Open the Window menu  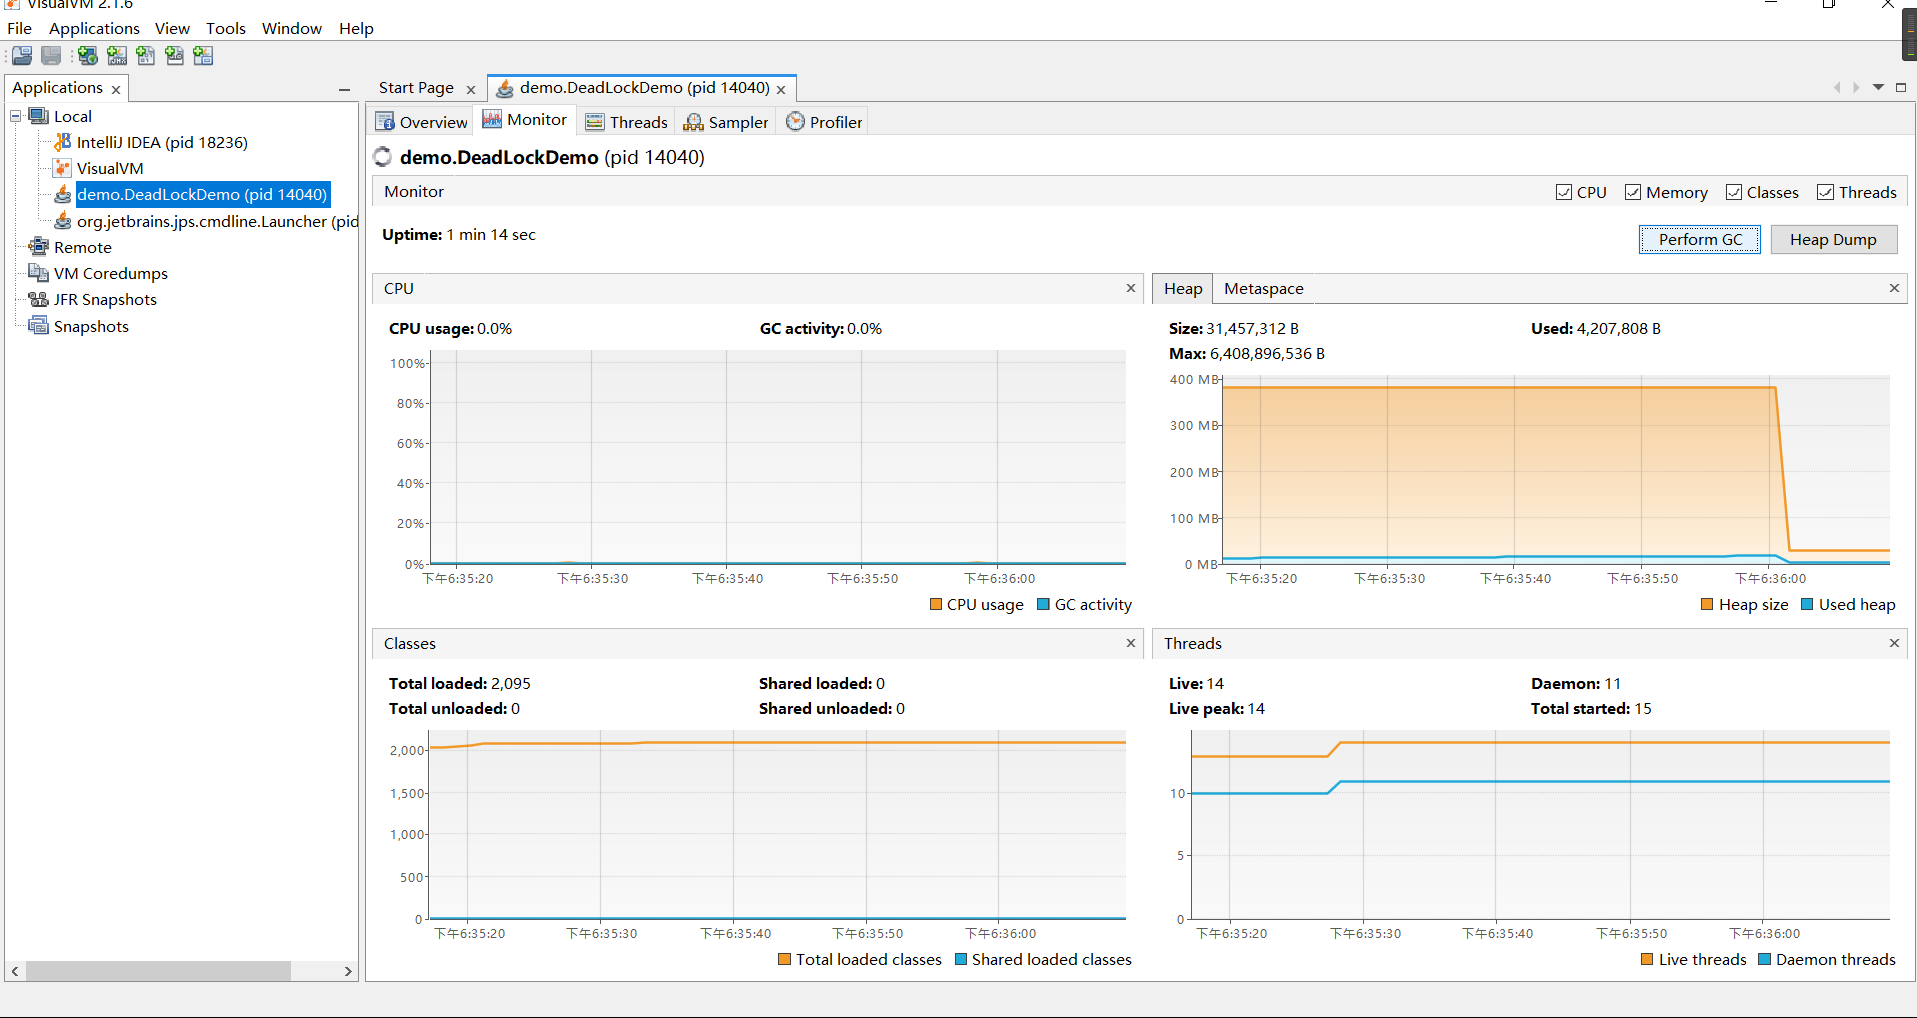tap(292, 28)
